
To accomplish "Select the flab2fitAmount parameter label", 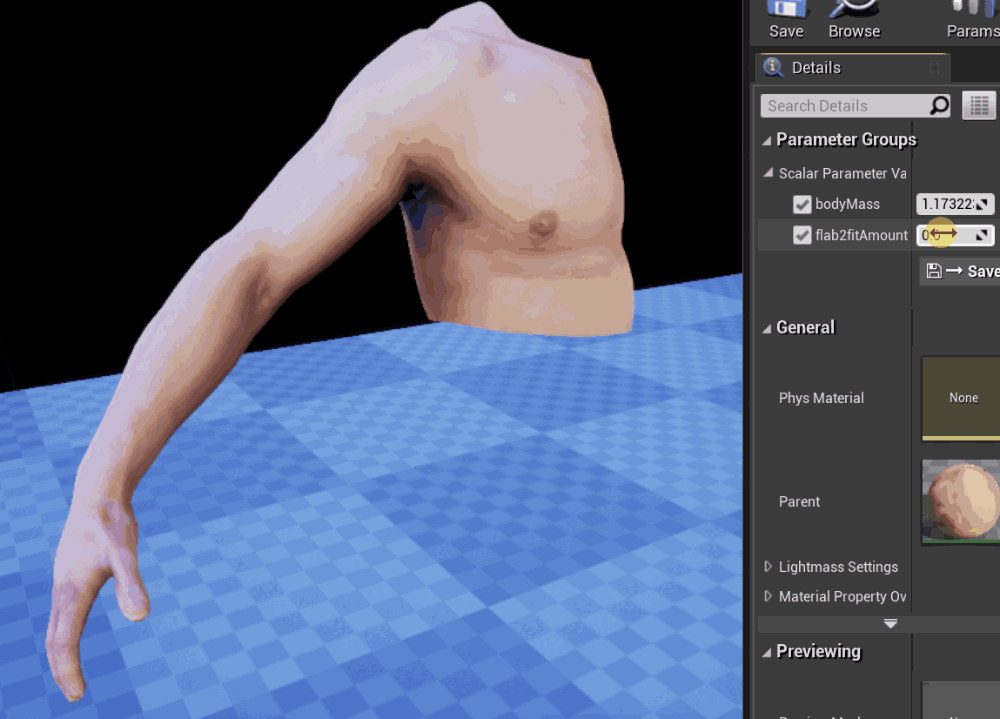I will (862, 235).
